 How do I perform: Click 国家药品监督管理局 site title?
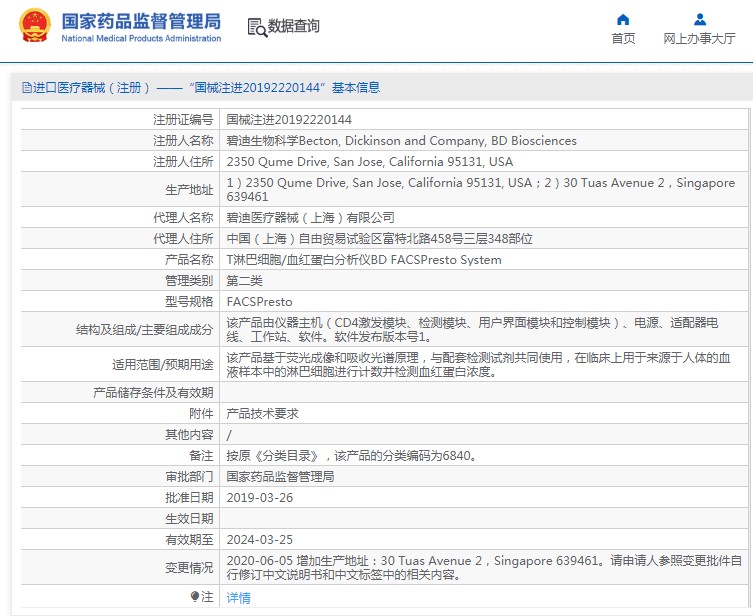pyautogui.click(x=141, y=22)
